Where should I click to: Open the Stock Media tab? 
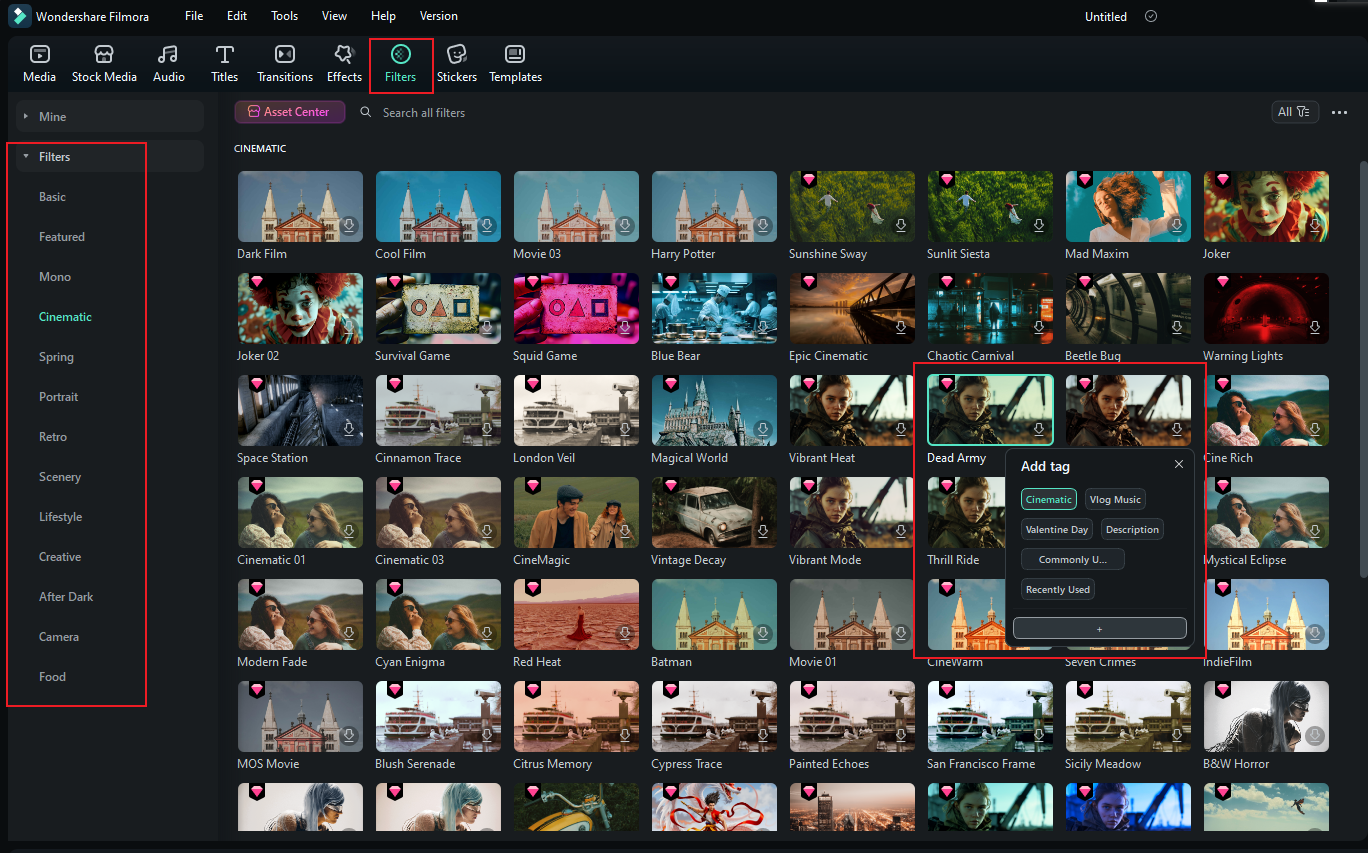pos(104,64)
